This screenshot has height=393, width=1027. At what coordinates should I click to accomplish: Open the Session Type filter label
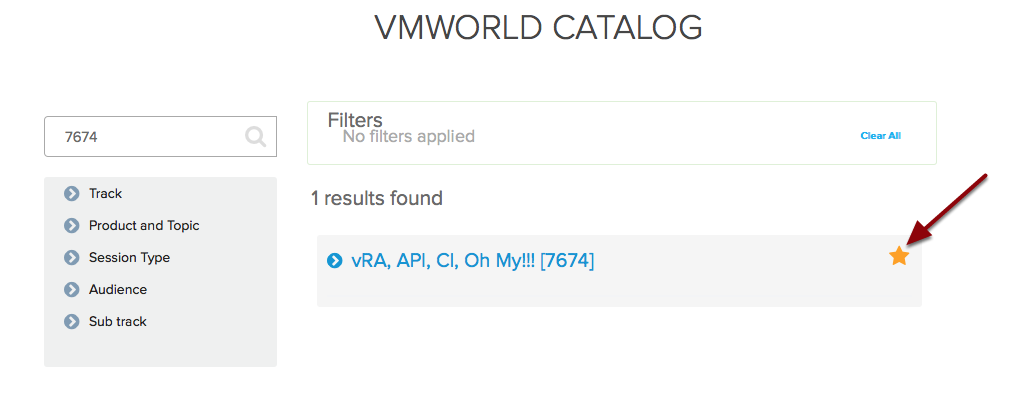pos(130,258)
